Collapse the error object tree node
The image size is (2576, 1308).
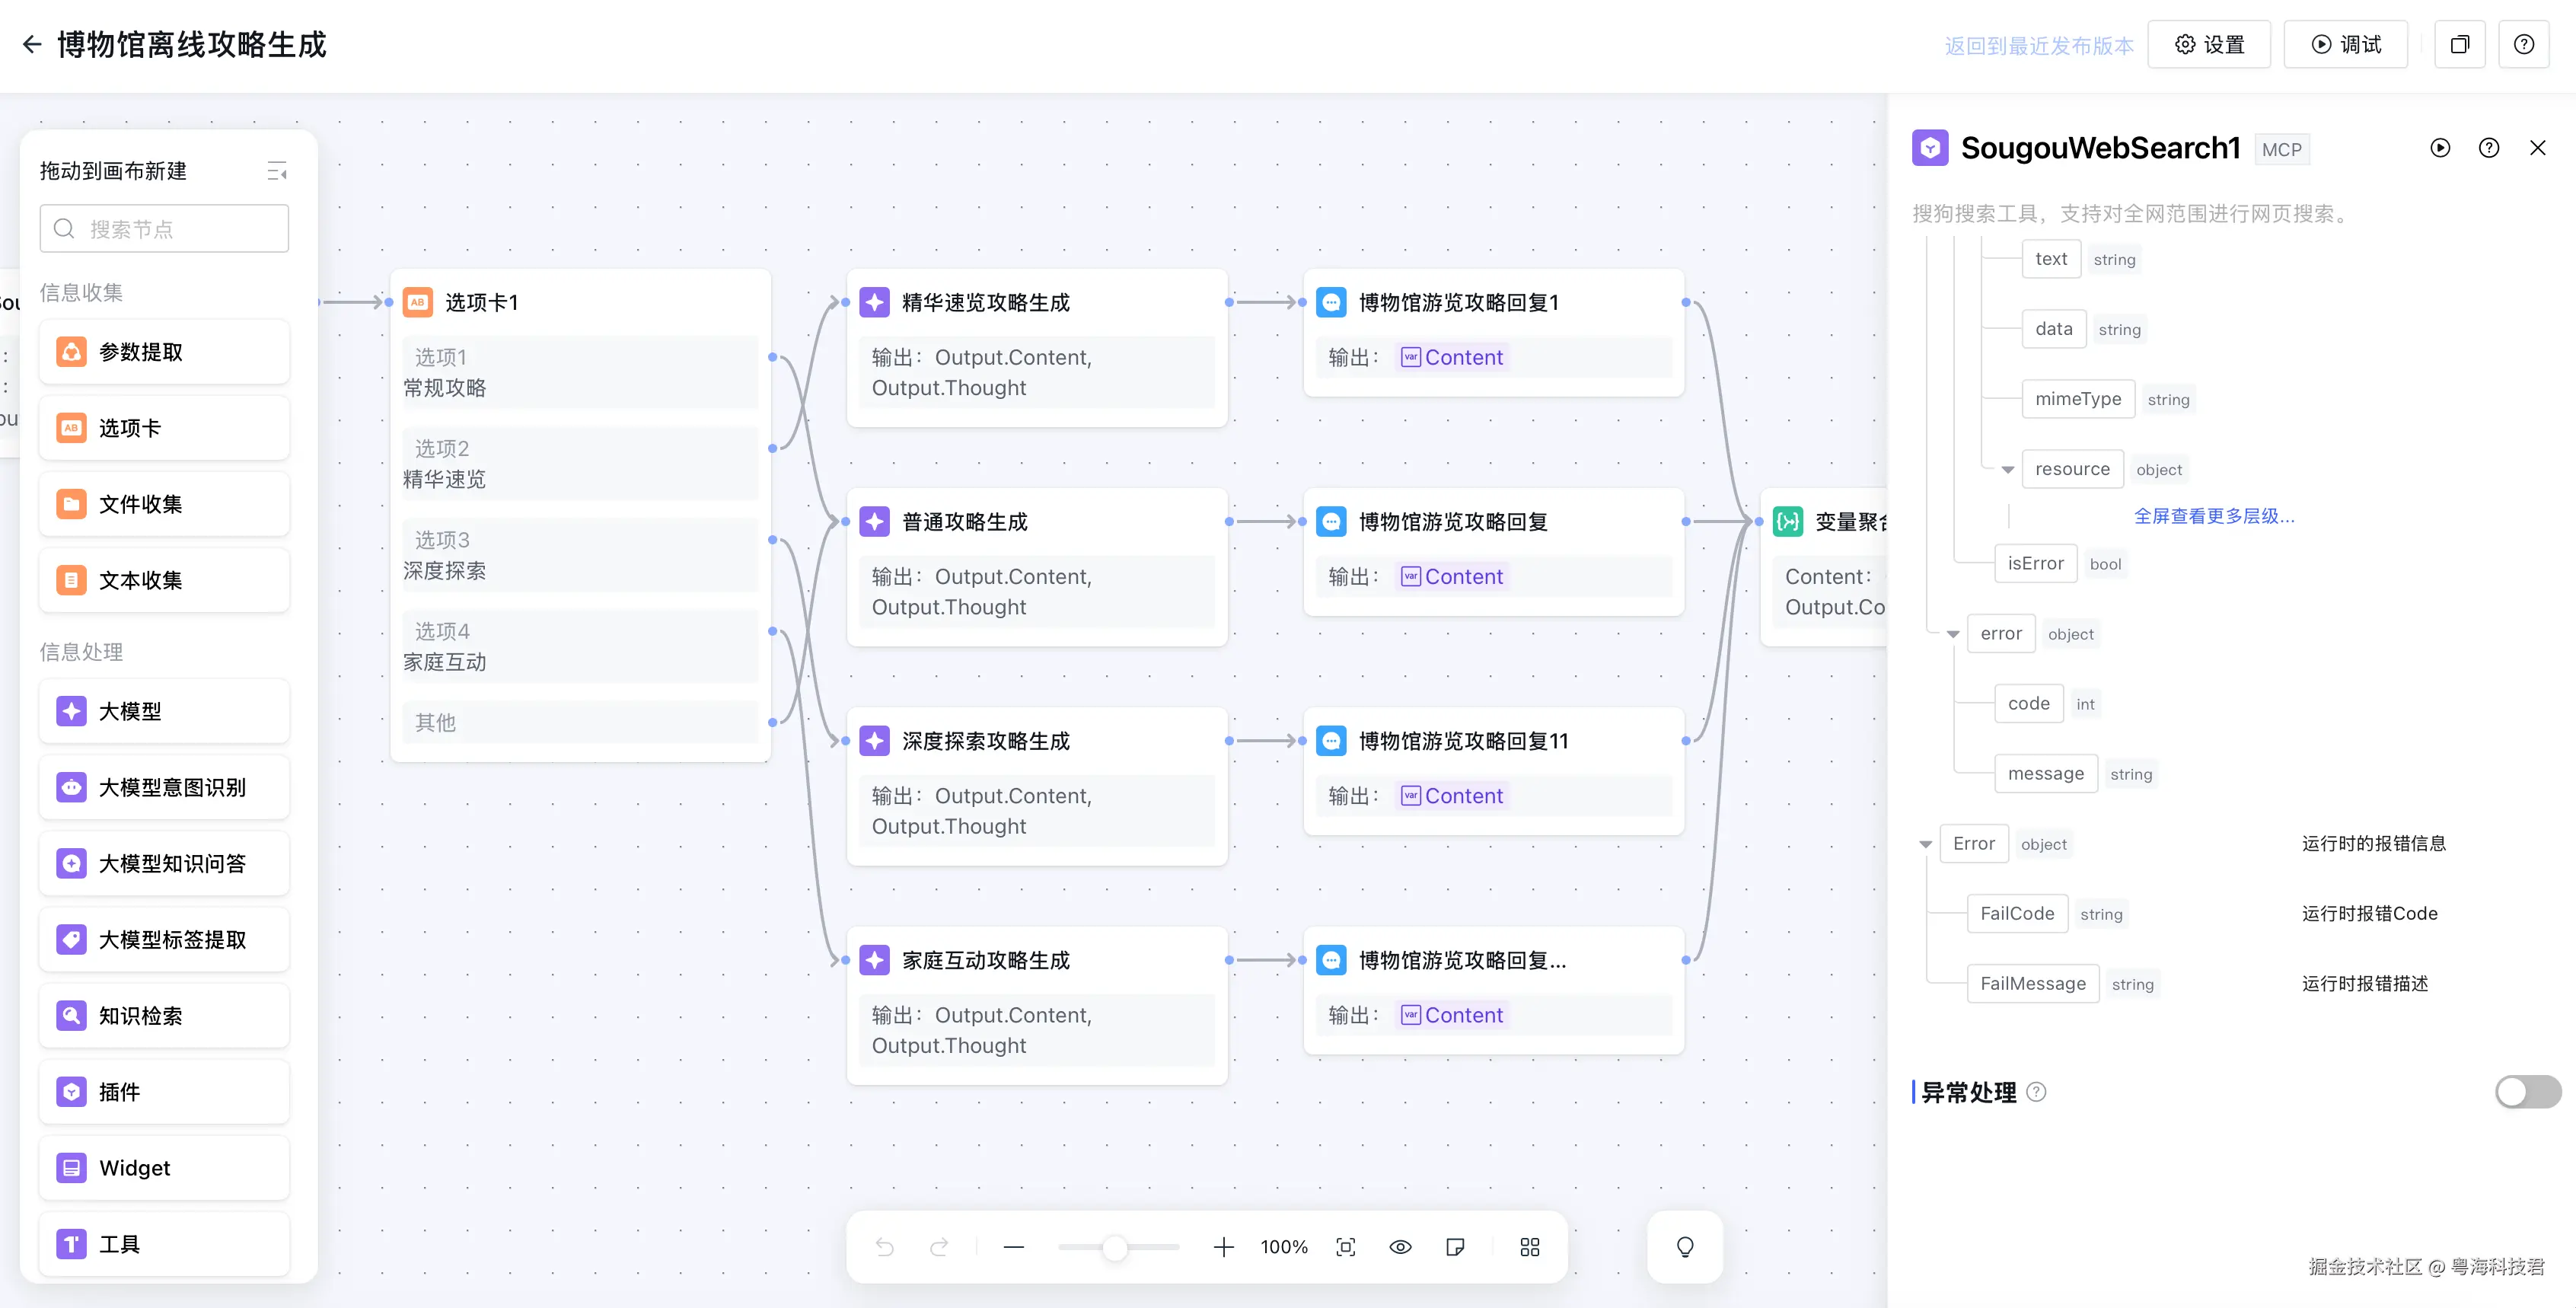[x=1953, y=634]
